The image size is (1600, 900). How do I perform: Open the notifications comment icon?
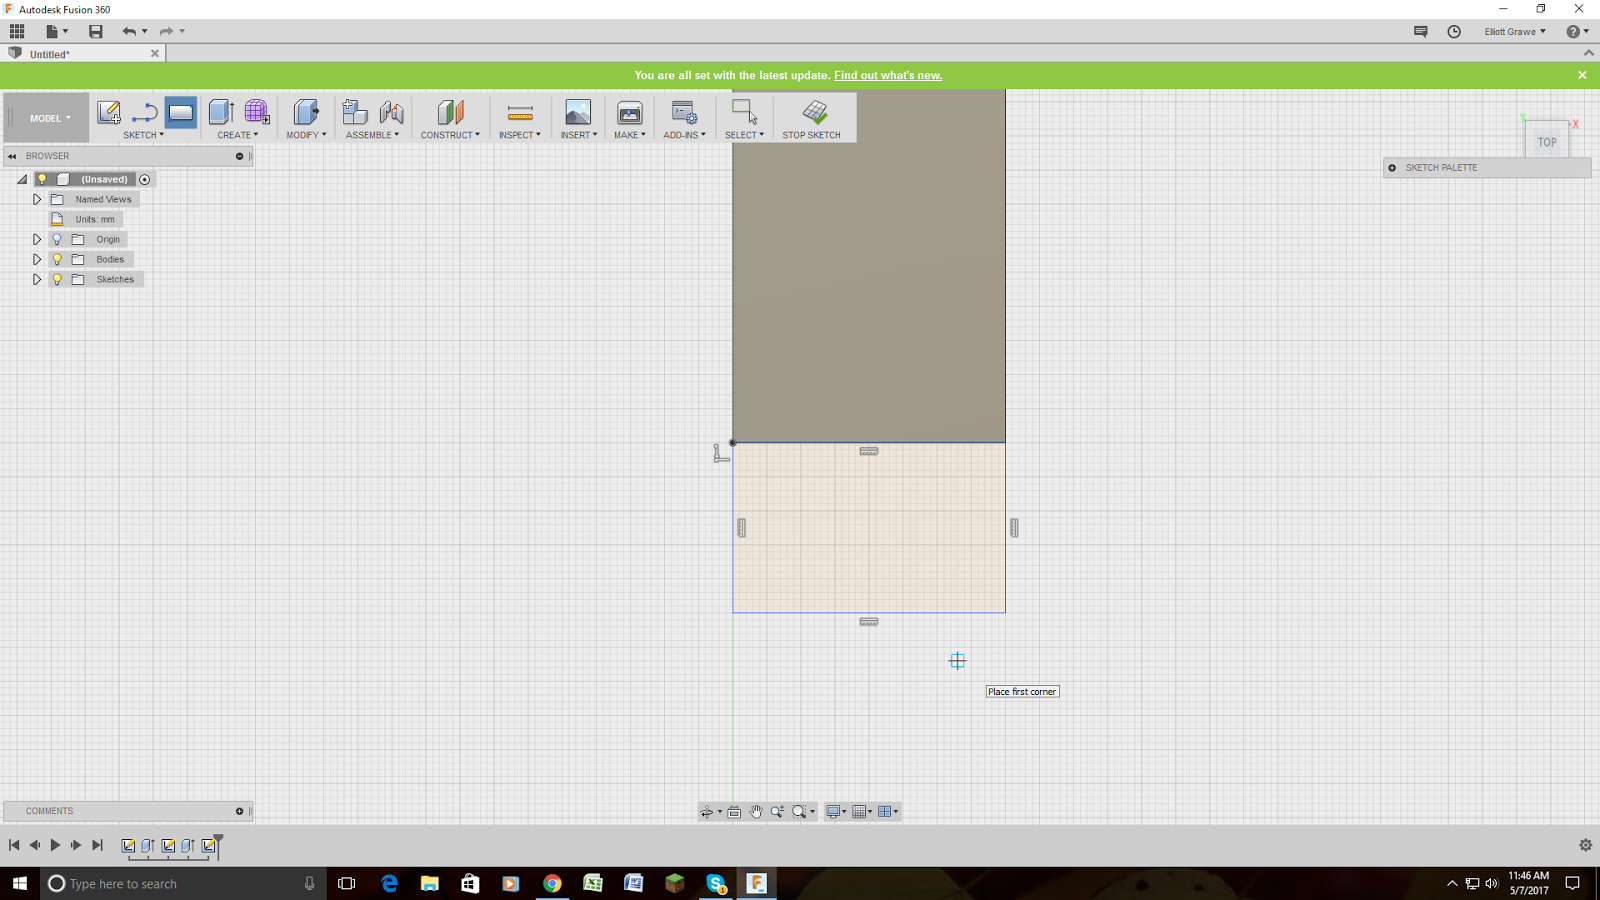coord(1420,31)
